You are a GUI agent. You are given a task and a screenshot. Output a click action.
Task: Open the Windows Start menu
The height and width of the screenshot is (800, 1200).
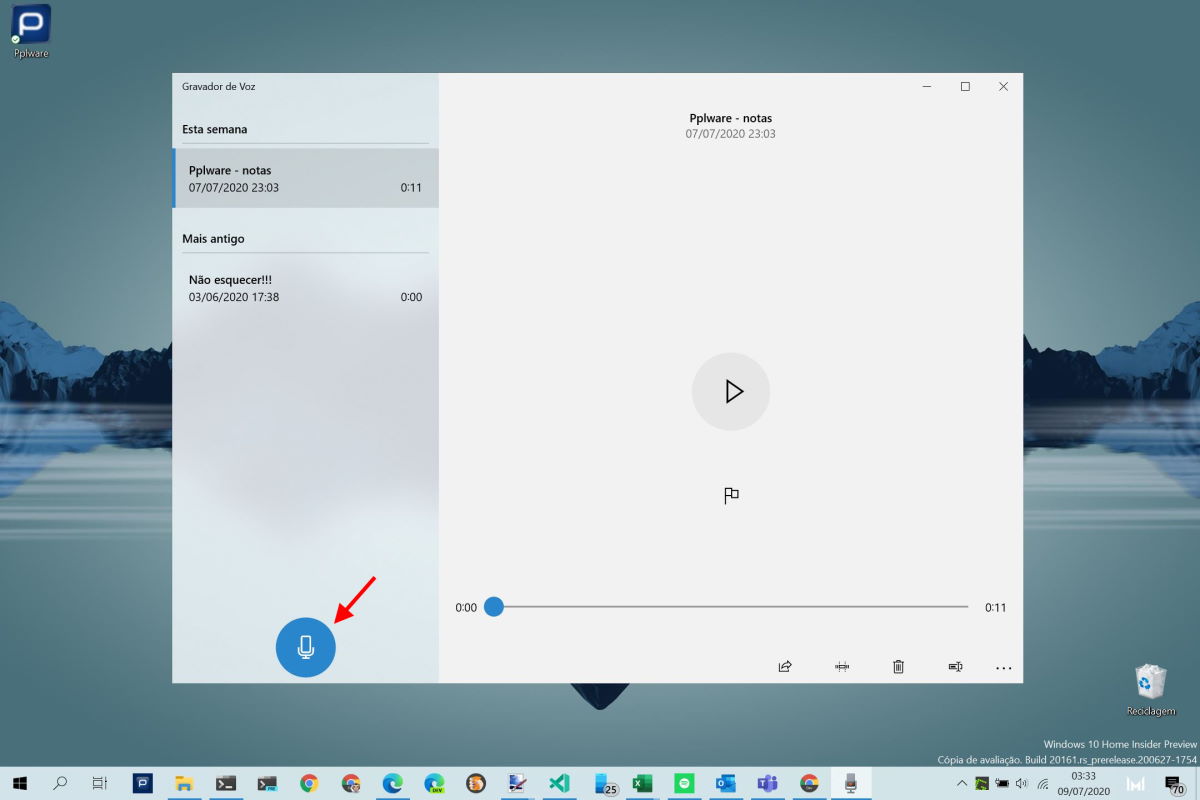coord(19,783)
